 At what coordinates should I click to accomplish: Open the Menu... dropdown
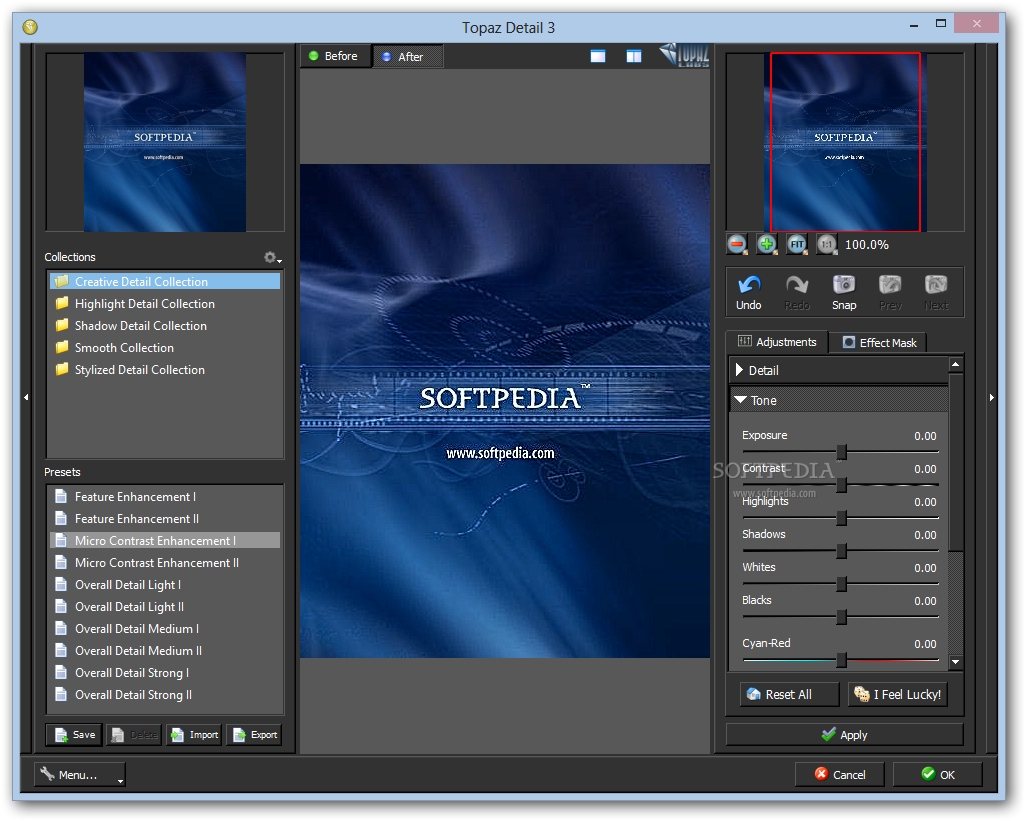pos(80,775)
